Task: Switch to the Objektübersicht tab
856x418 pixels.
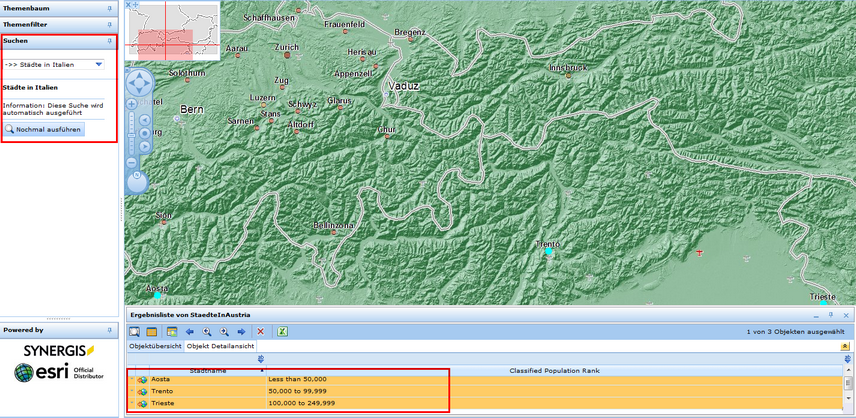Action: (155, 346)
